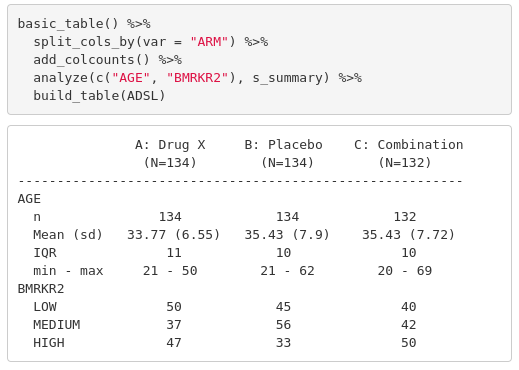Select the A: Drug X column header
519x370 pixels.
pyautogui.click(x=170, y=145)
